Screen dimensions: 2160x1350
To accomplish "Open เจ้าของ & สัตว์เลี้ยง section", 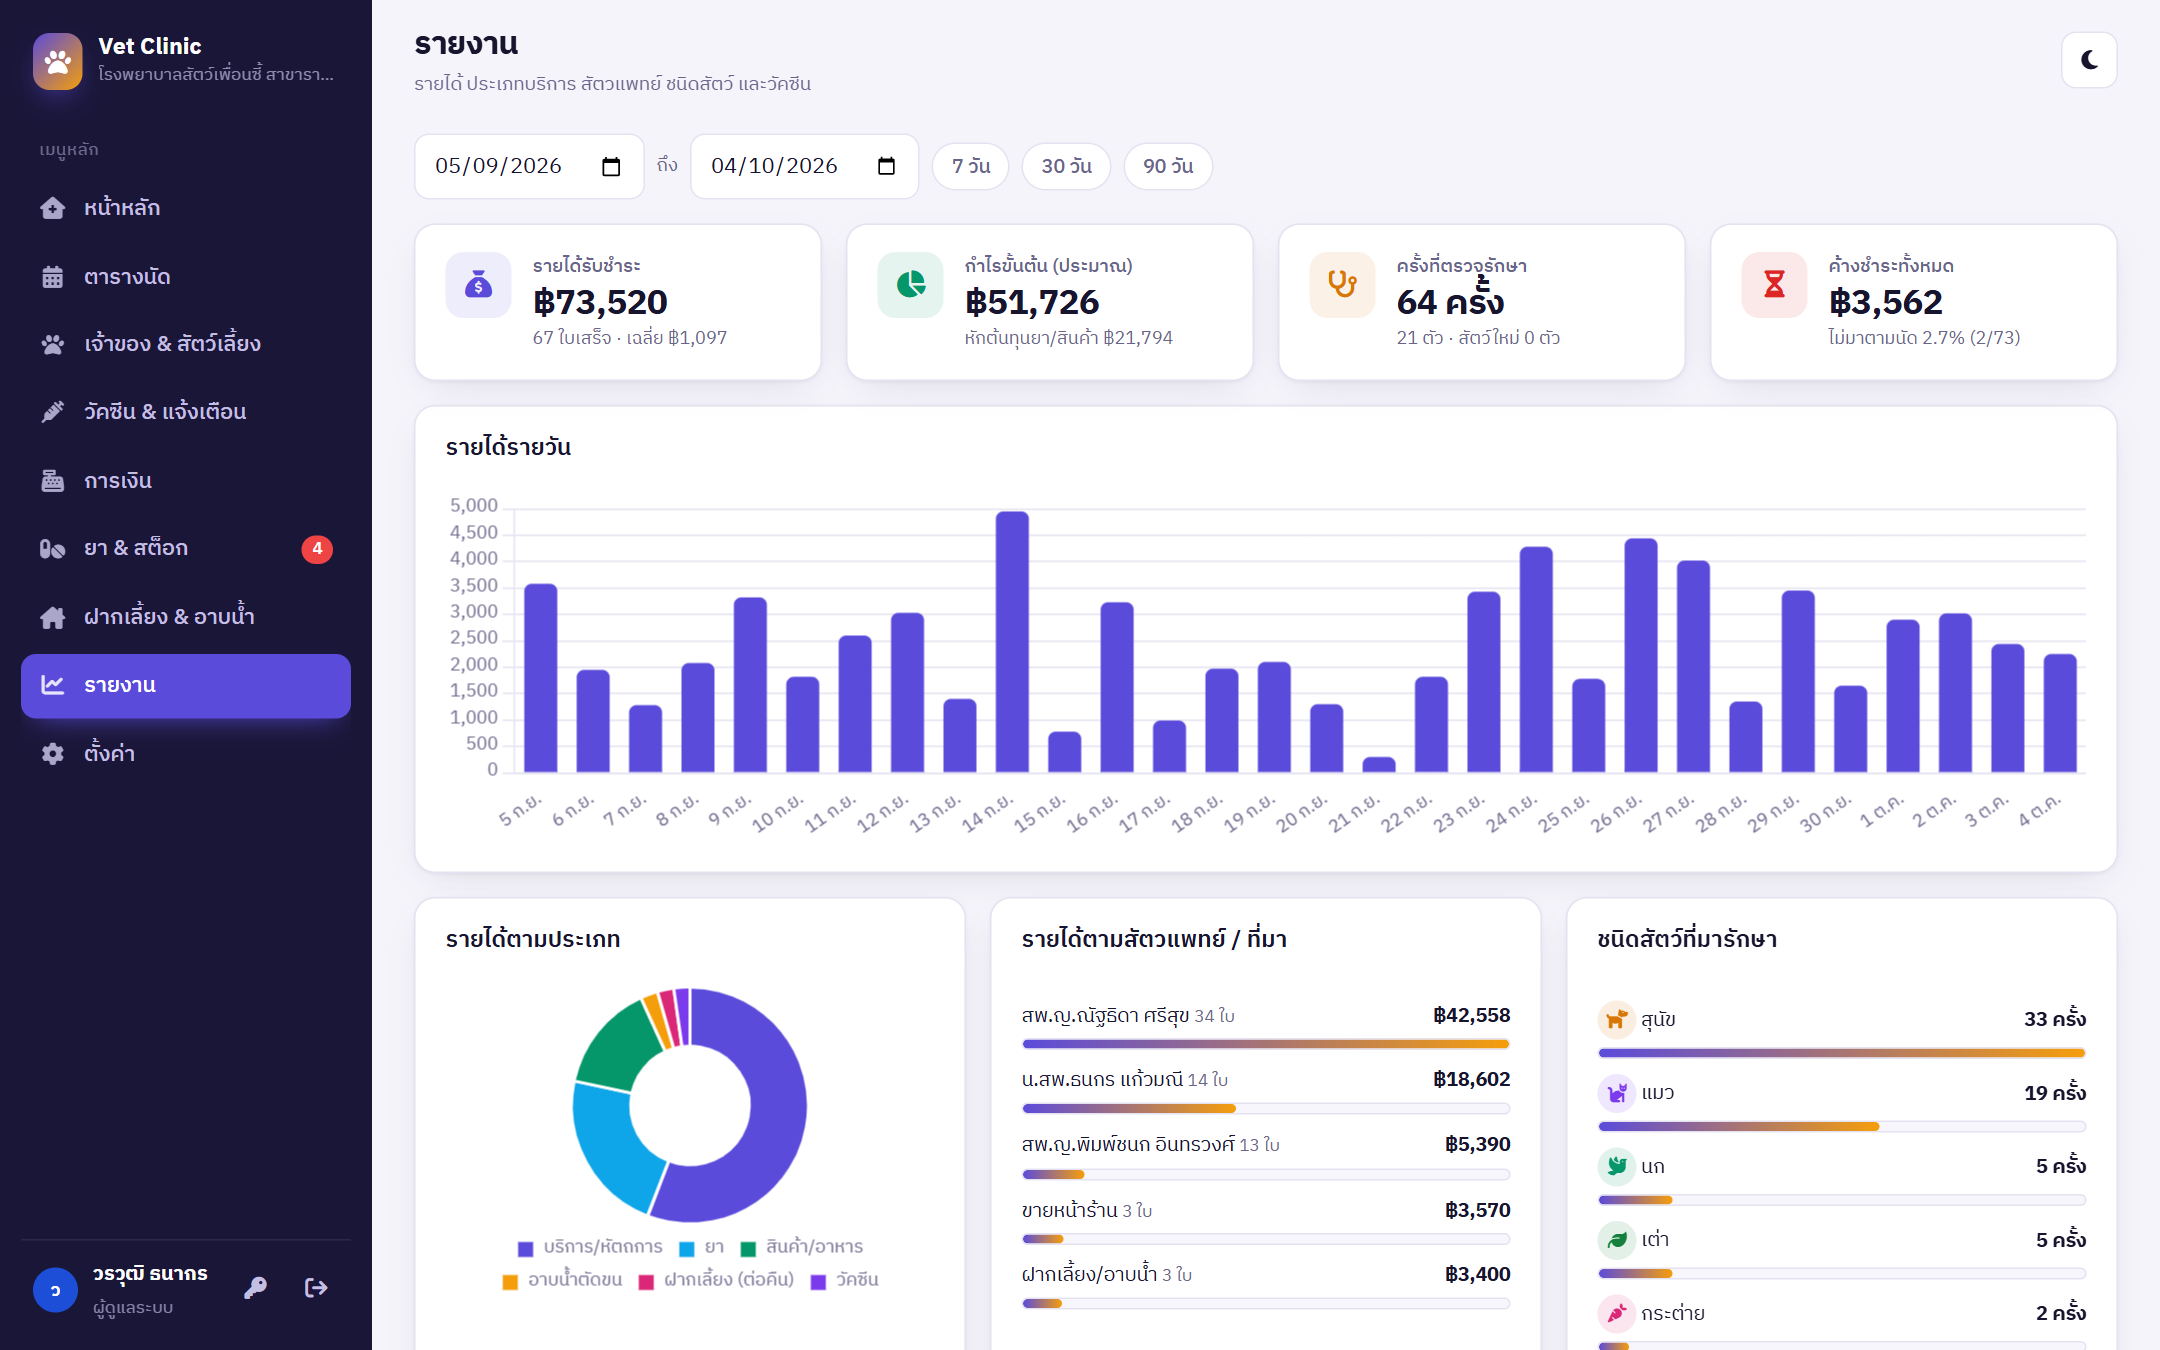I will click(x=186, y=344).
